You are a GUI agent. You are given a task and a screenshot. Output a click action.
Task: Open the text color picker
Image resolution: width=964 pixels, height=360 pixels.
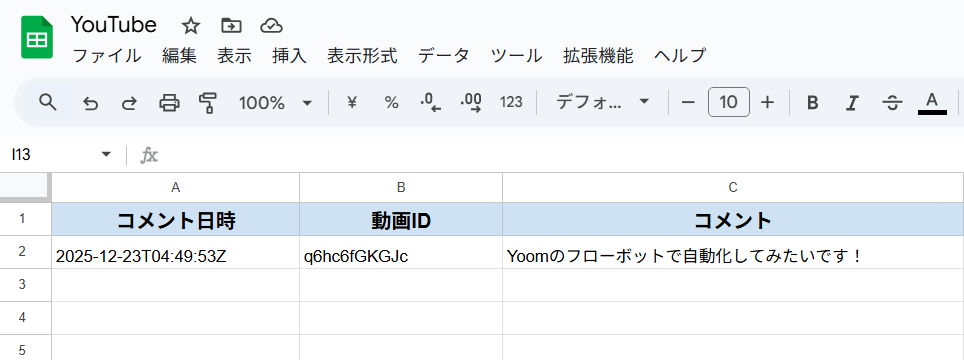pos(931,103)
